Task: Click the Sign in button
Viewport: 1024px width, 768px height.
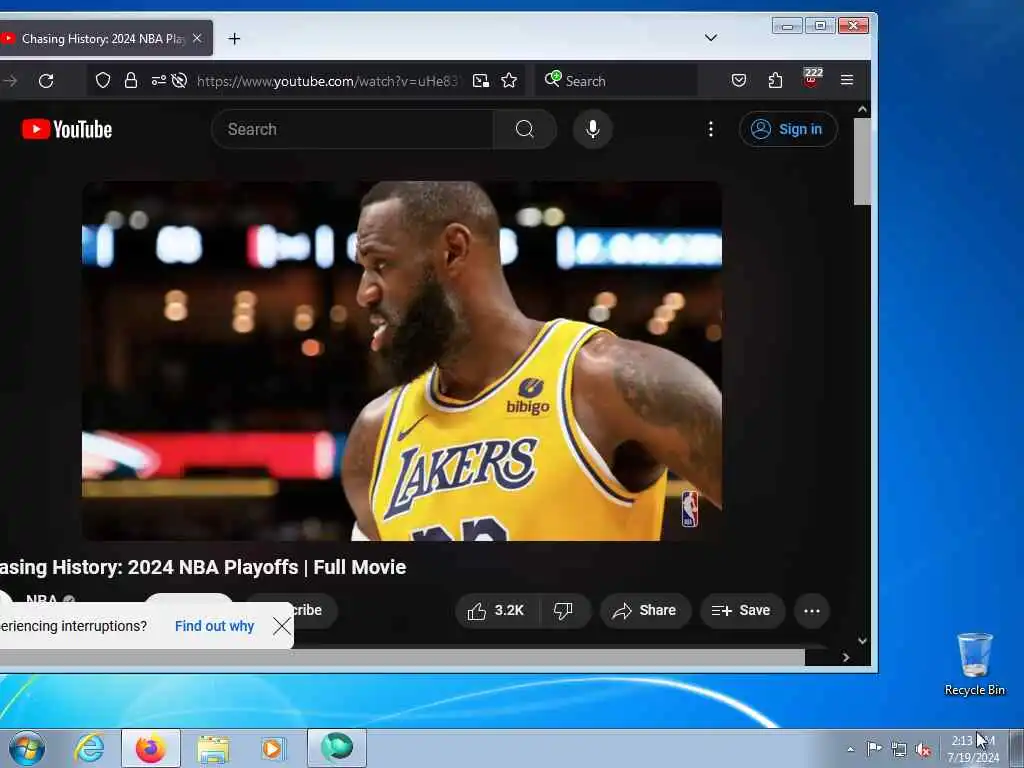Action: click(788, 129)
